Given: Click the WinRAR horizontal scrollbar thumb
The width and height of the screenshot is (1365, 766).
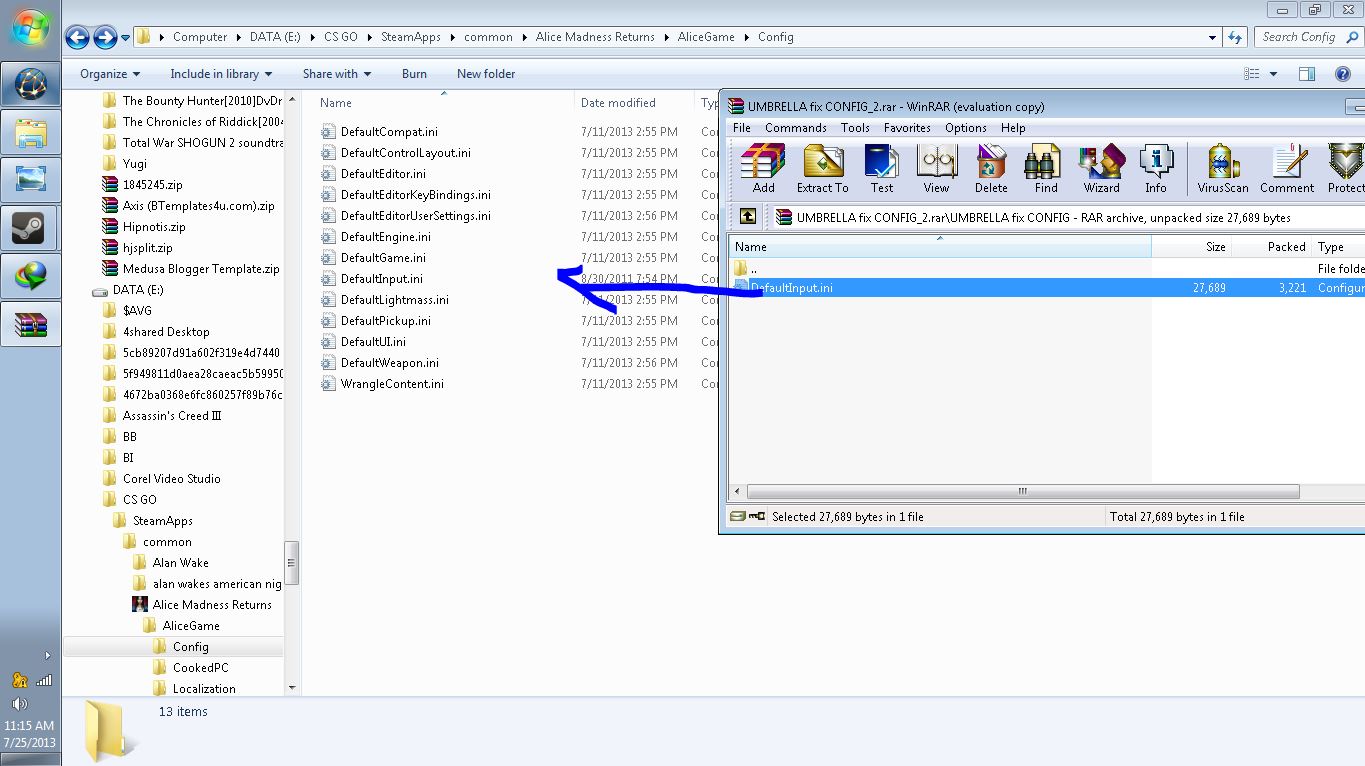Looking at the screenshot, I should pyautogui.click(x=1023, y=491).
